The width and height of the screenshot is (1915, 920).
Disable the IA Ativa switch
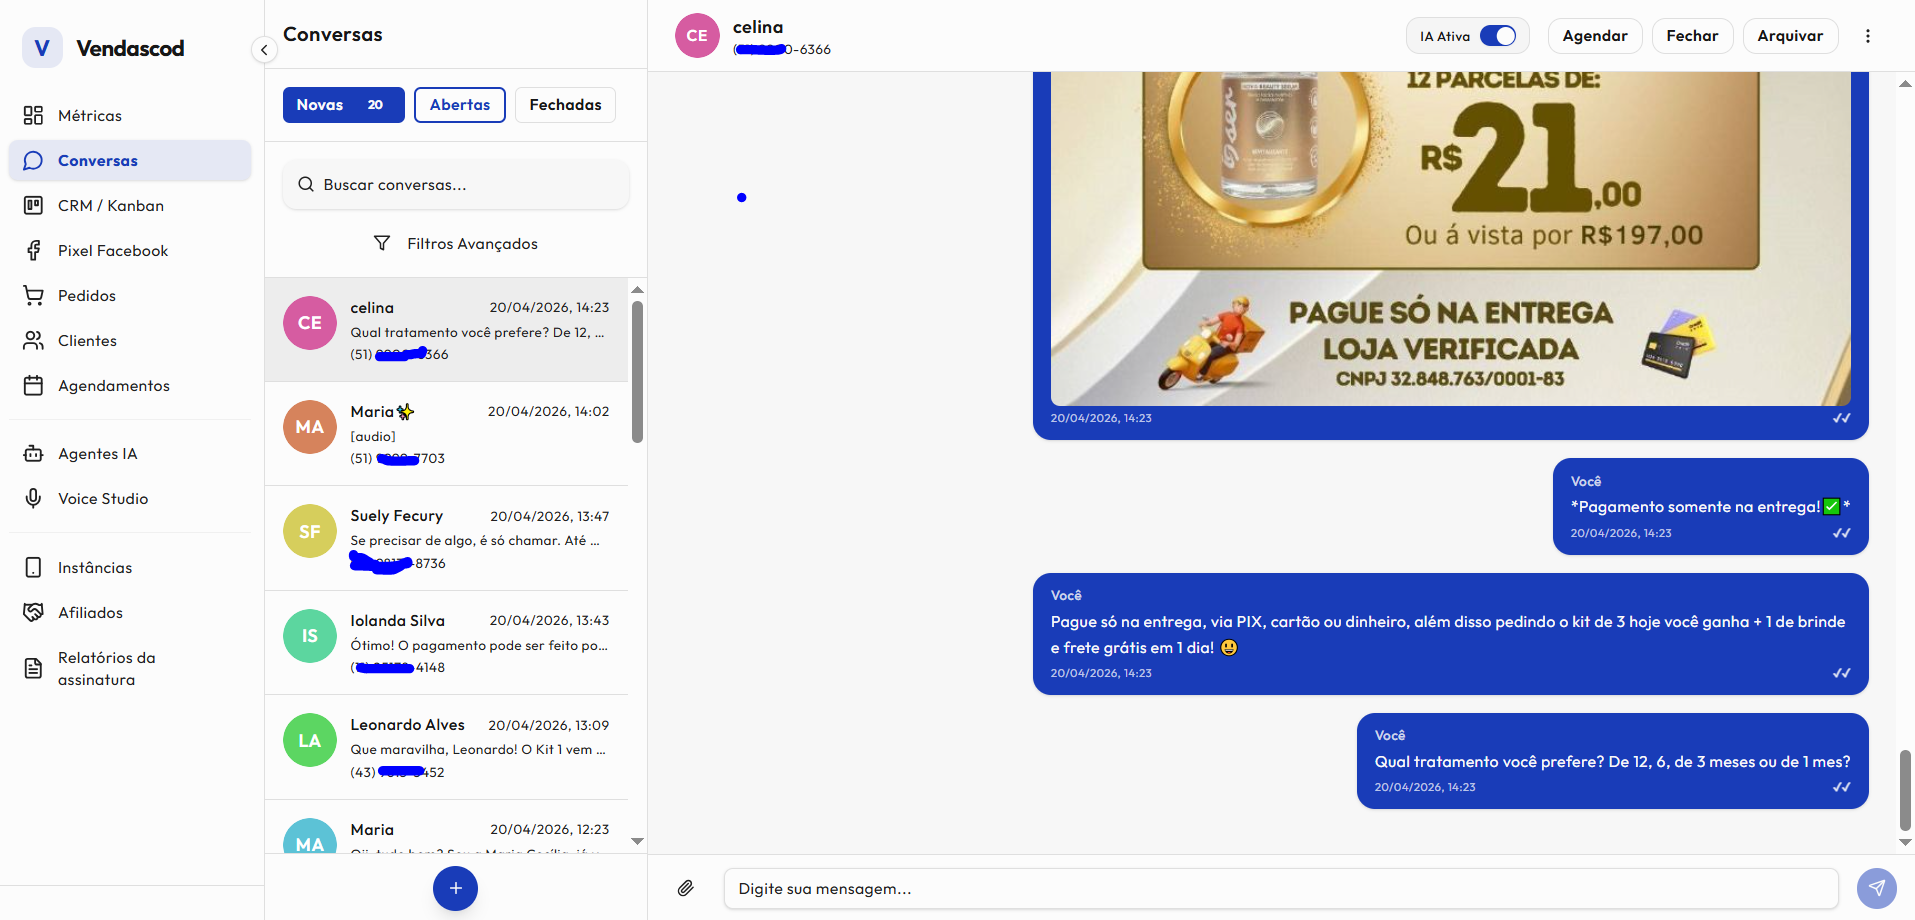click(1497, 34)
